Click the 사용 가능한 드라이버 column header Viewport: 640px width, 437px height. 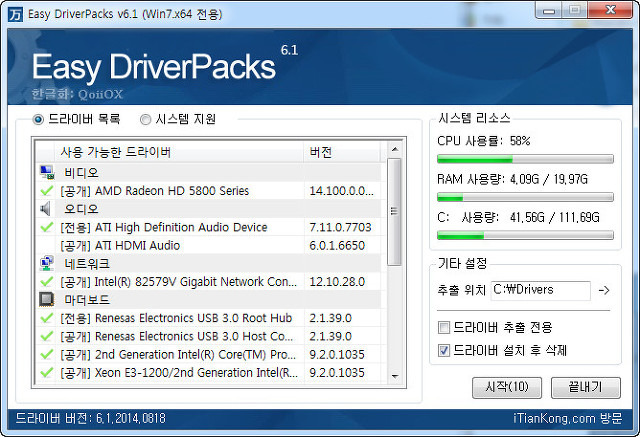coord(179,152)
